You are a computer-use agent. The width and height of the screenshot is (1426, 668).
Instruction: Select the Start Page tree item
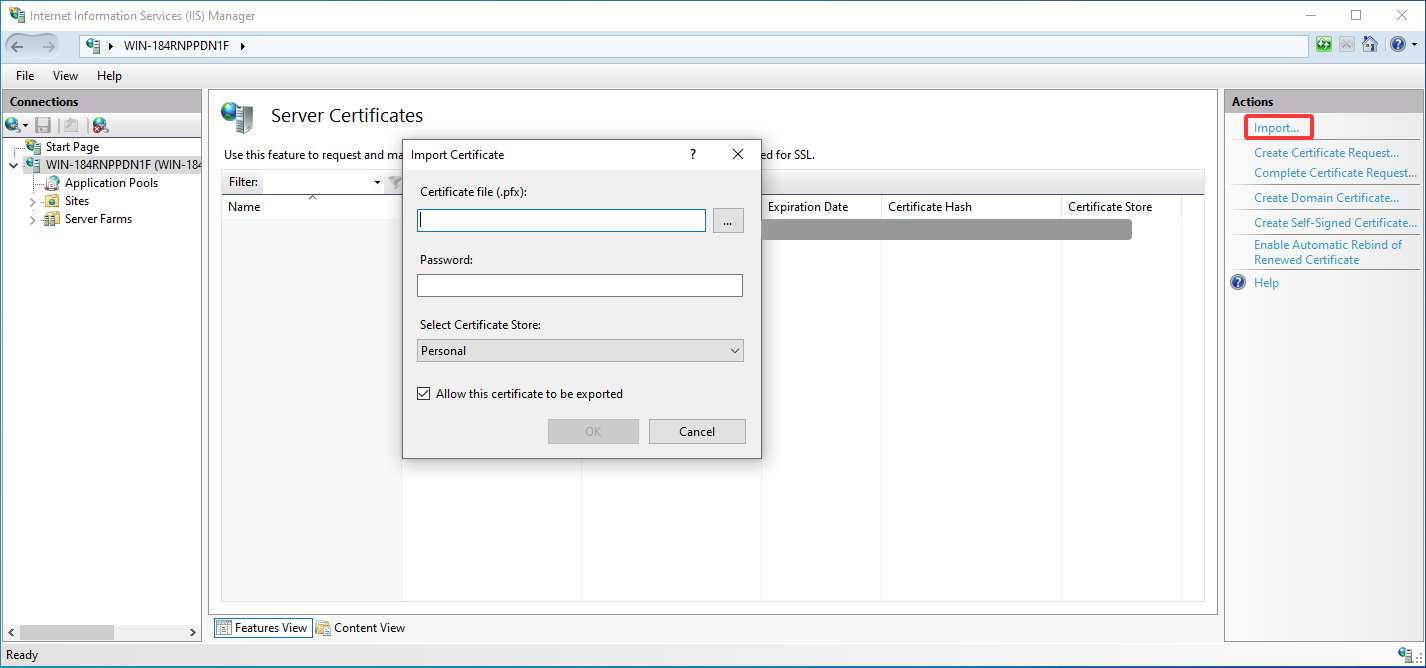point(72,147)
